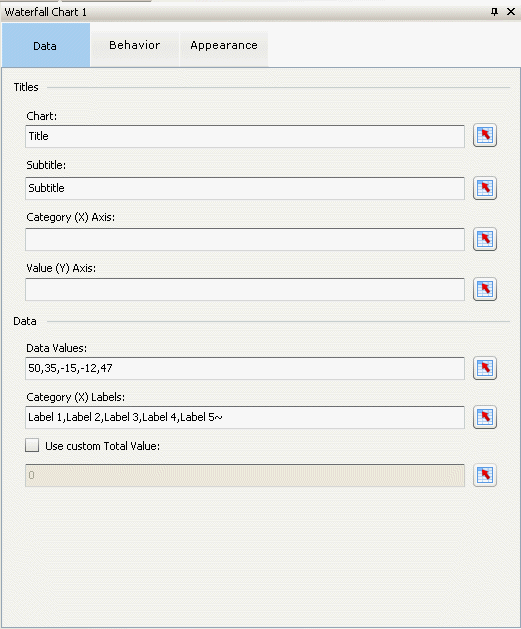Viewport: 521px width, 629px height.
Task: Switch to the Behavior tab
Action: (135, 45)
